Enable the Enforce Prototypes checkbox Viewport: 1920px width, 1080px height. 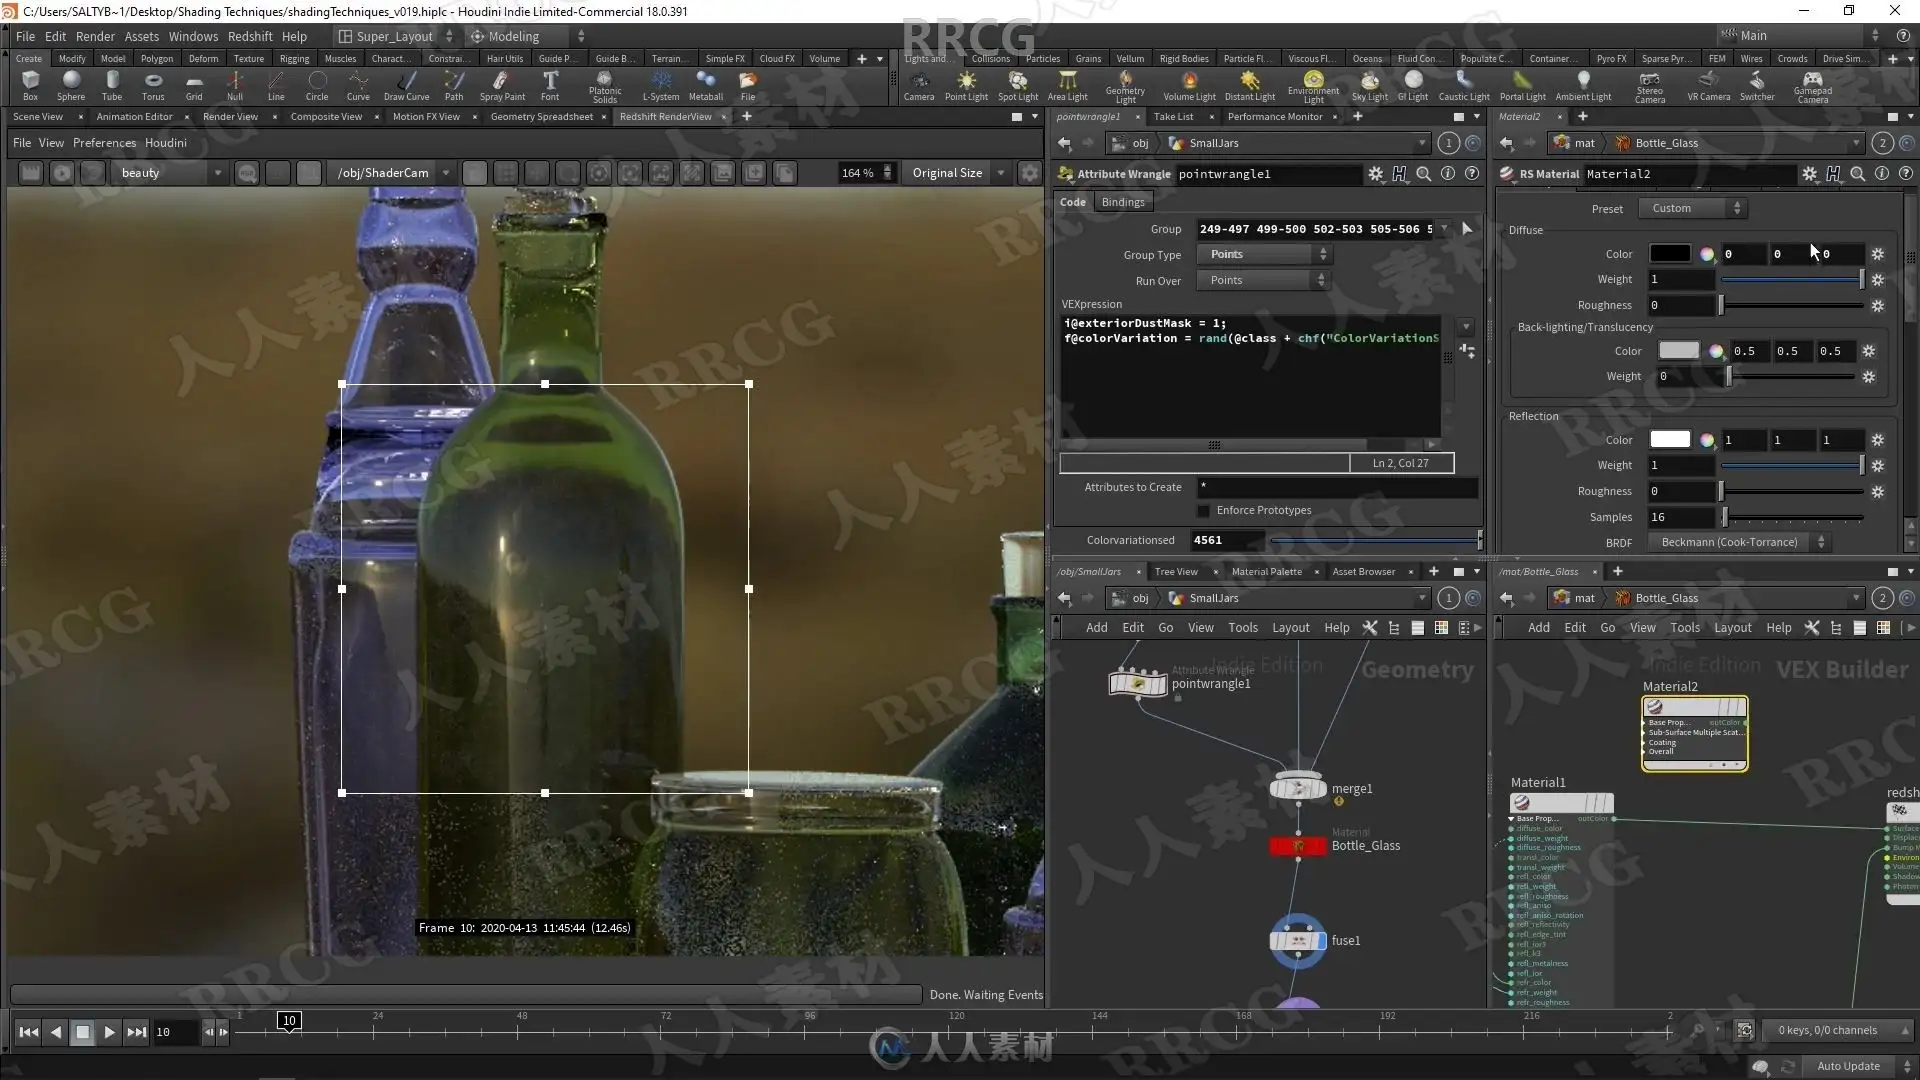coord(1203,511)
